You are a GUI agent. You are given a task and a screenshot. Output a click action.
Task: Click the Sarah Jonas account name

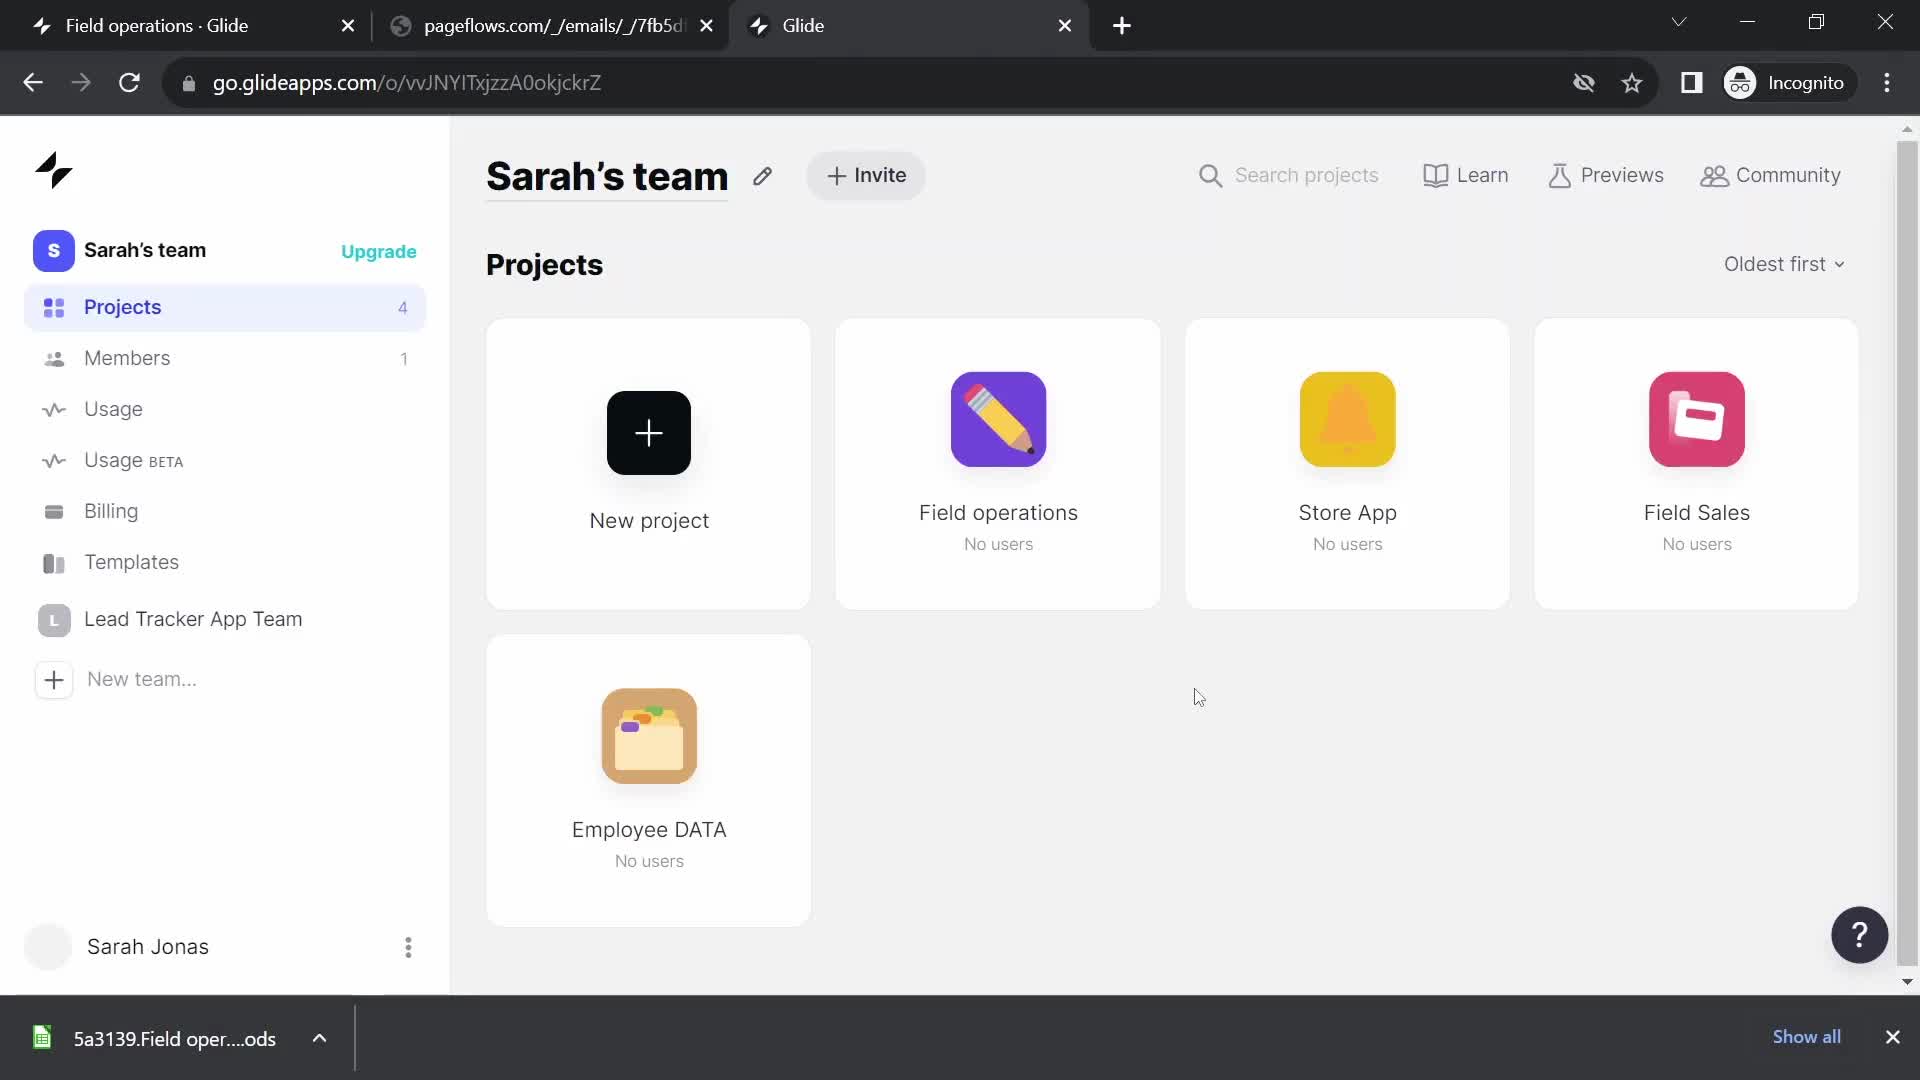coord(148,947)
